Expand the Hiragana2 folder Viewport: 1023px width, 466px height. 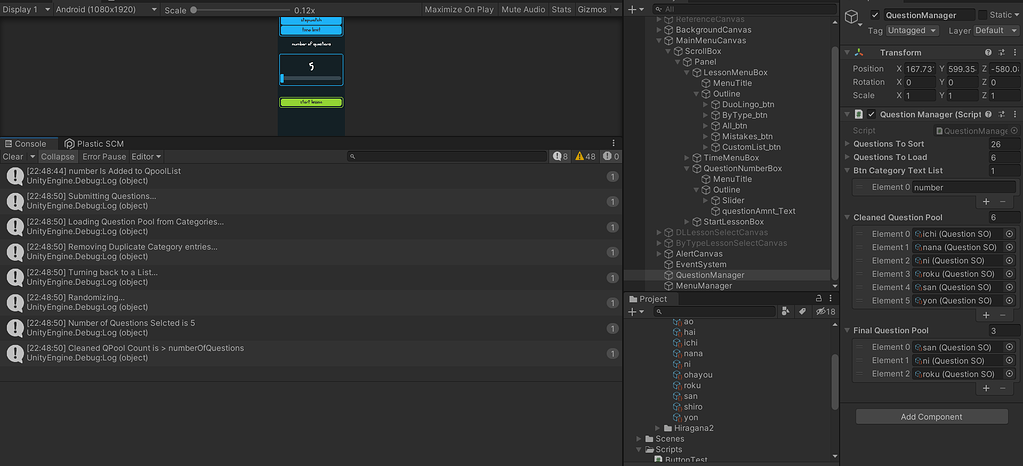point(658,428)
